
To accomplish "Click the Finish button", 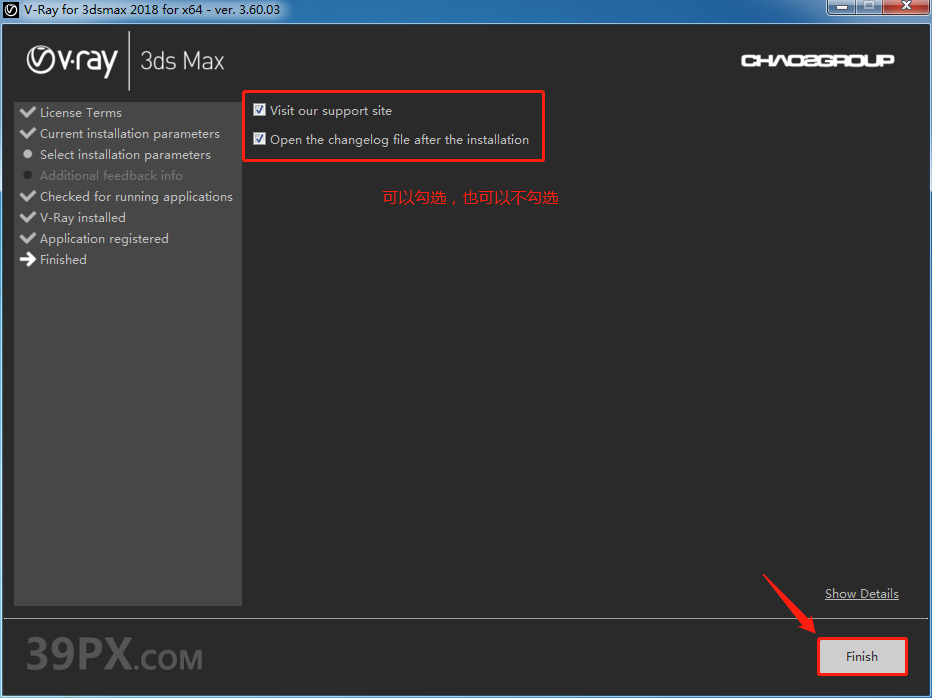I will pos(861,657).
